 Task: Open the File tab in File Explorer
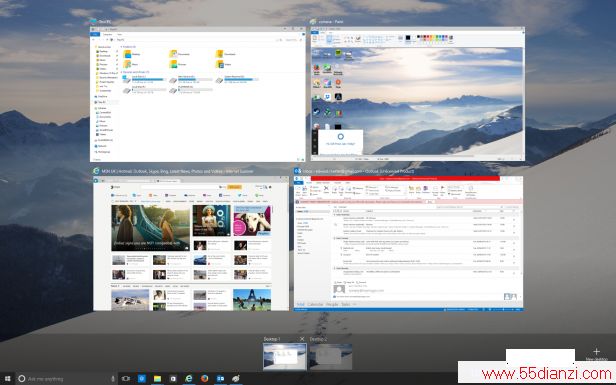95,35
